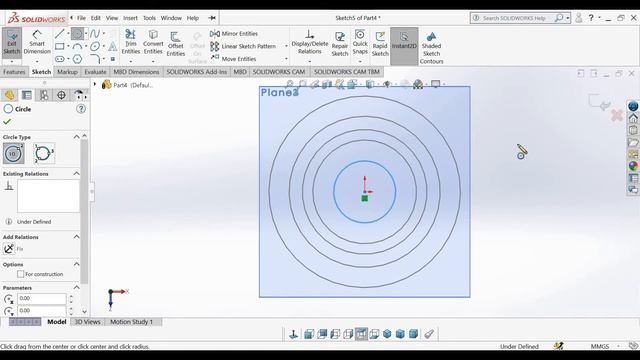This screenshot has width=640, height=360.
Task: Toggle Rapid Sketch mode
Action: point(380,44)
